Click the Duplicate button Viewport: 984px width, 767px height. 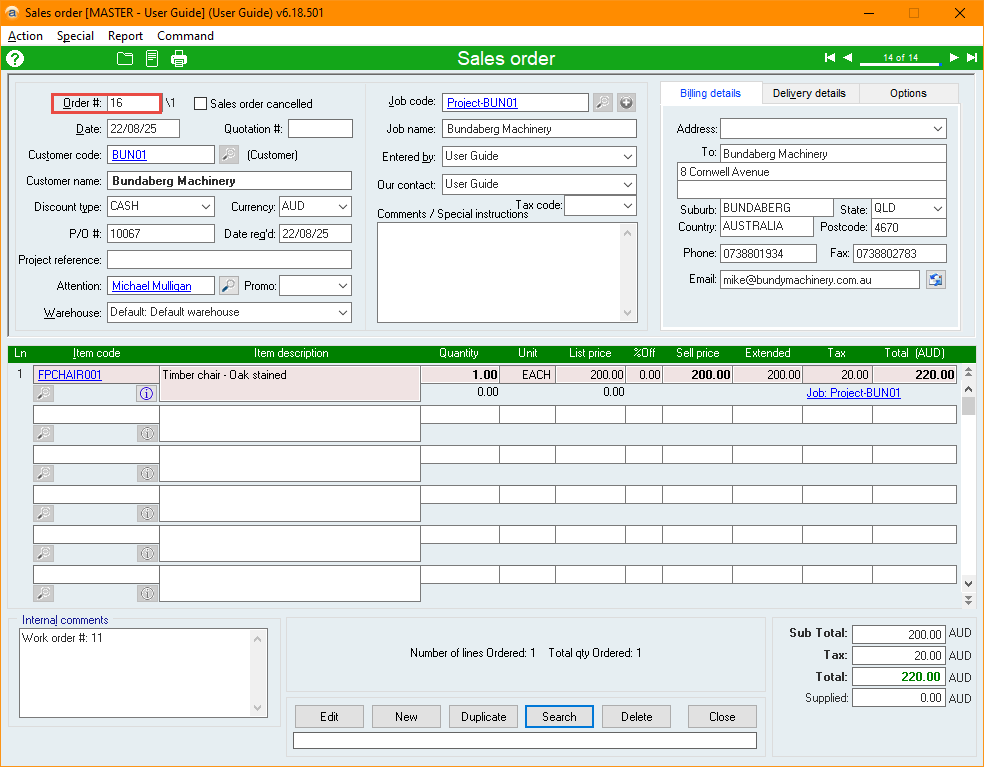point(483,717)
